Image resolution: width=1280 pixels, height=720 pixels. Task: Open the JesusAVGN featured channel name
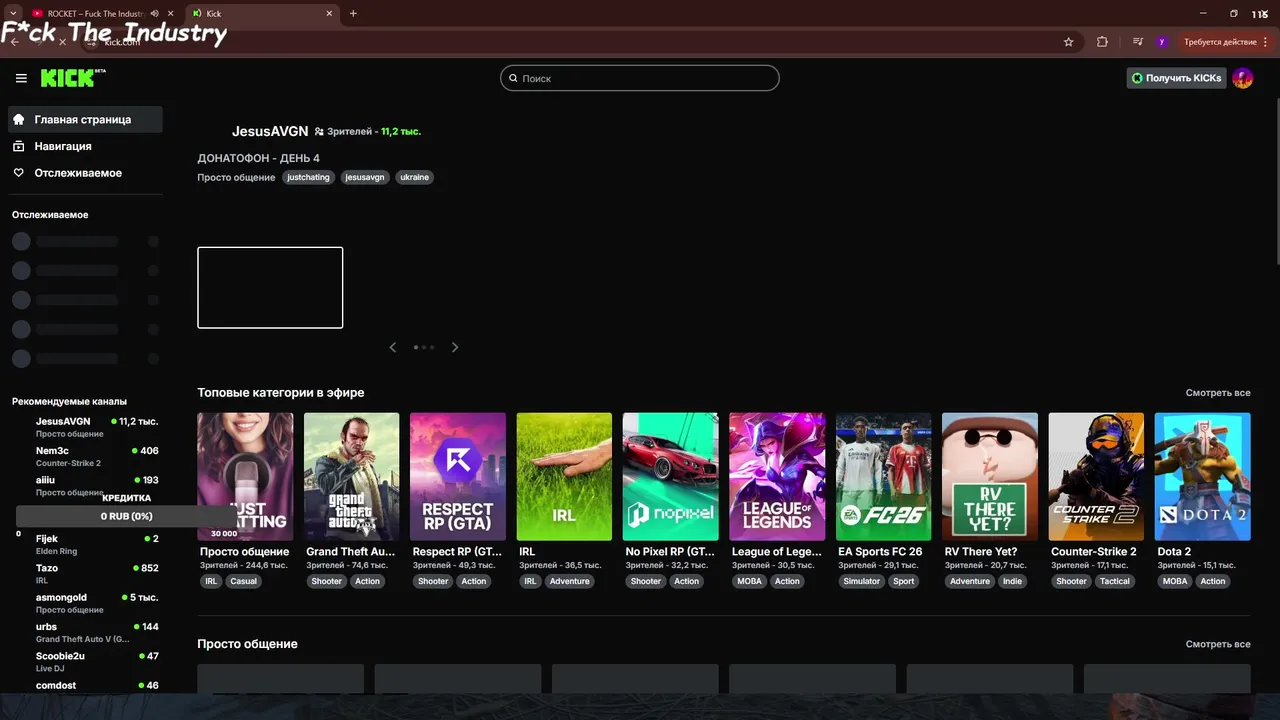[270, 131]
